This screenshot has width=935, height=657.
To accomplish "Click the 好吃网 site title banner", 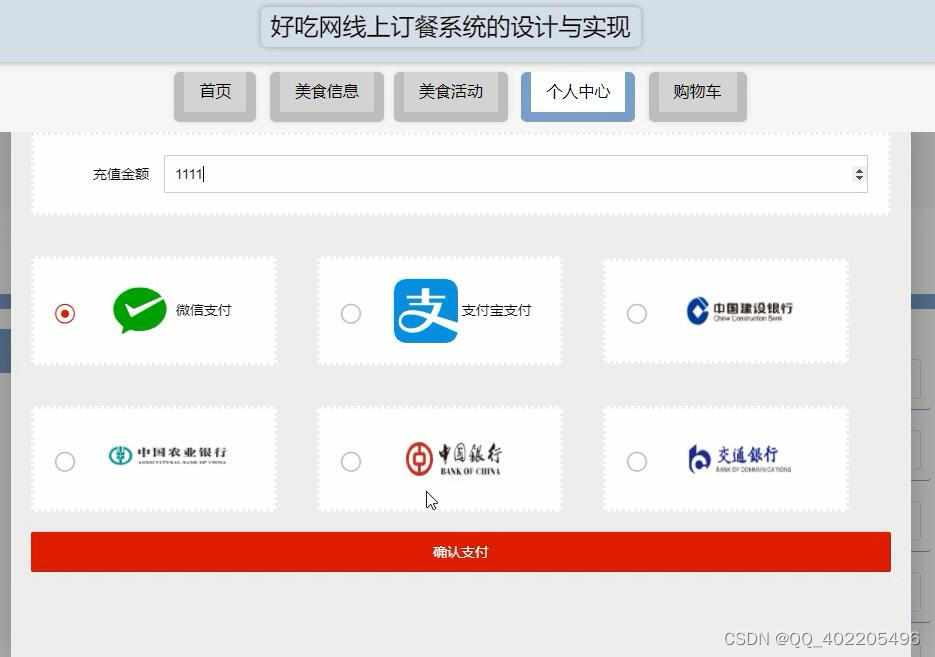I will [448, 27].
